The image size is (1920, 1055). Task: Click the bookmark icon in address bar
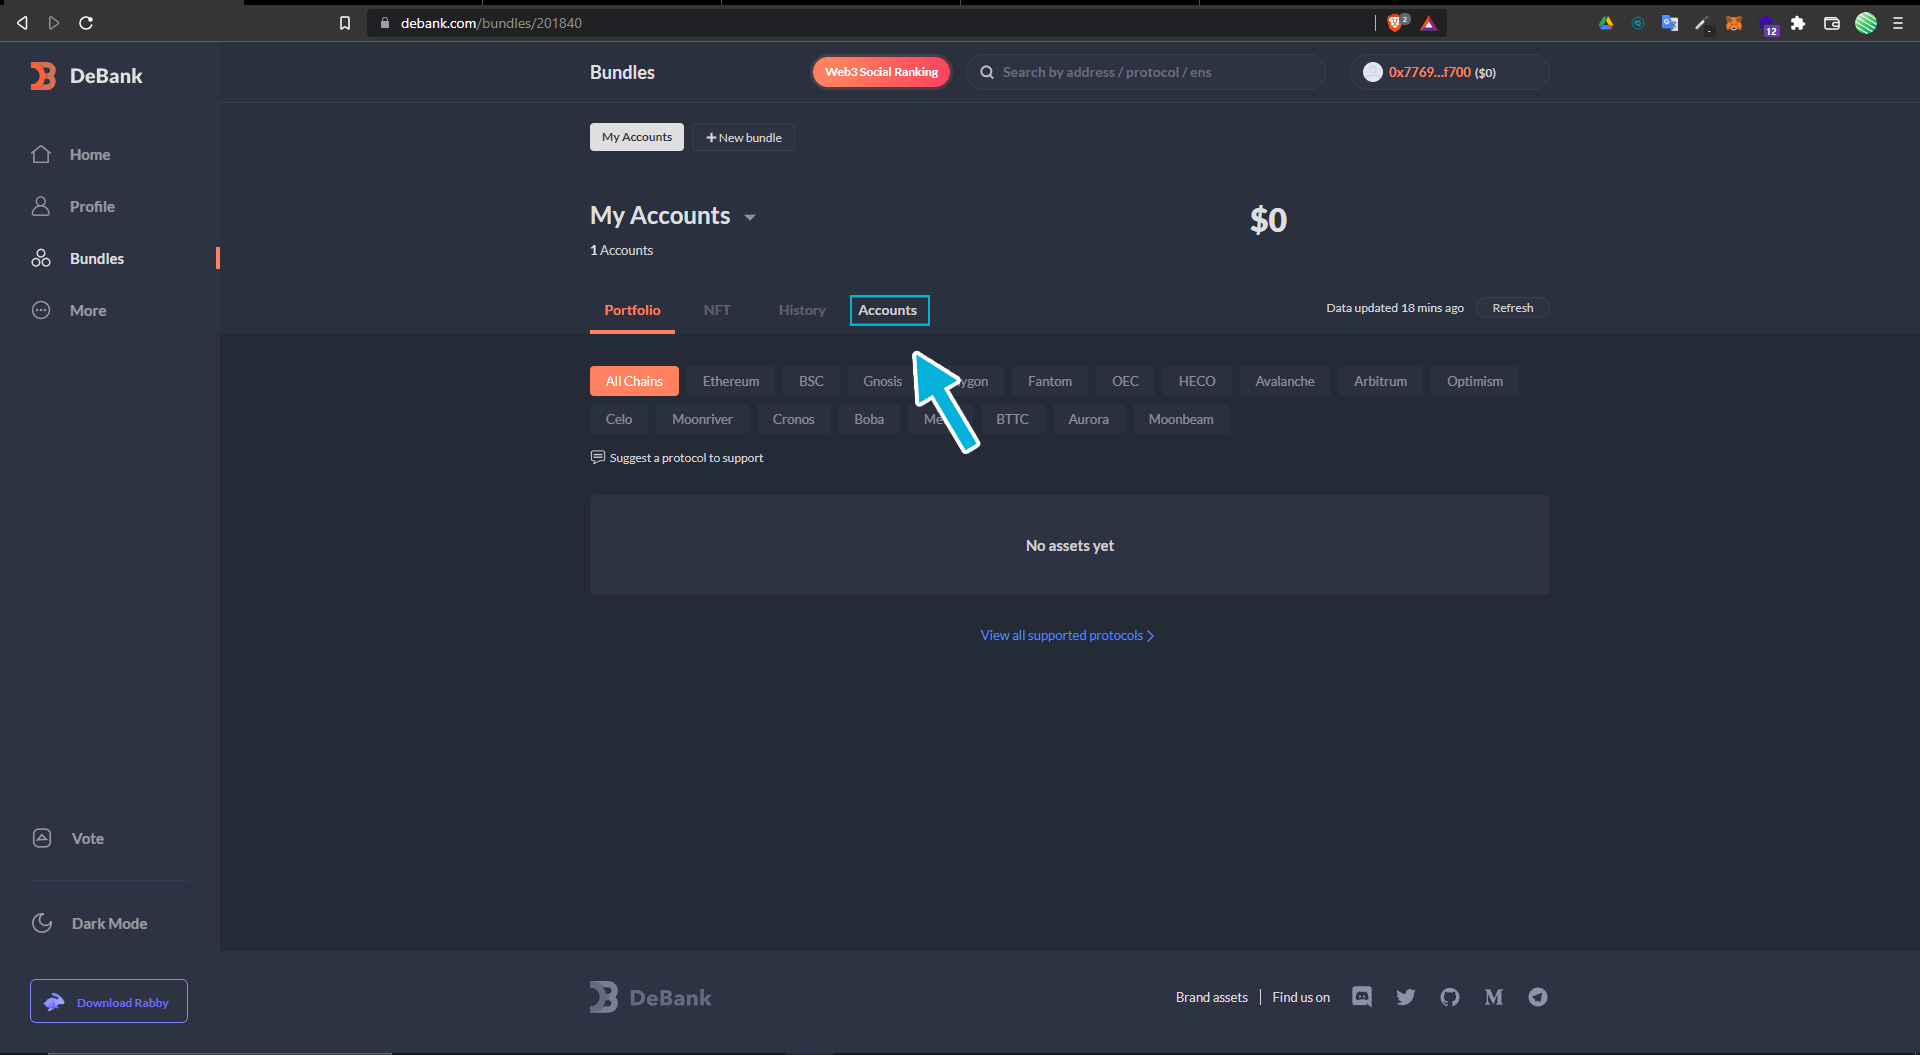[345, 23]
